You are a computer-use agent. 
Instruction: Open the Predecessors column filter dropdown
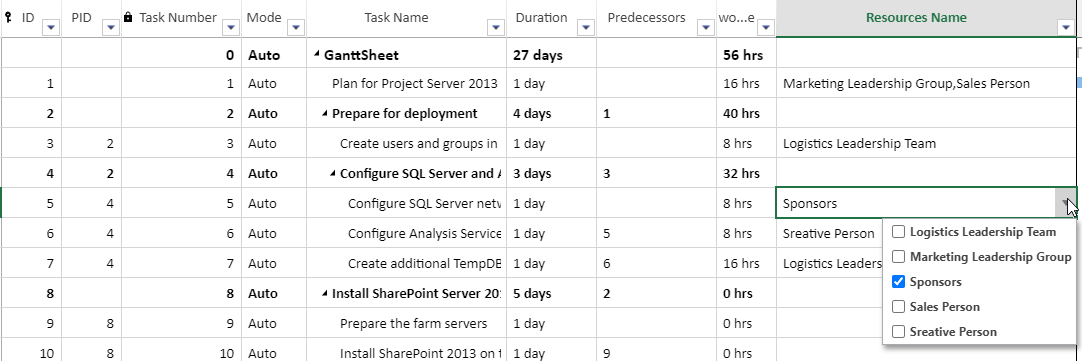click(706, 27)
